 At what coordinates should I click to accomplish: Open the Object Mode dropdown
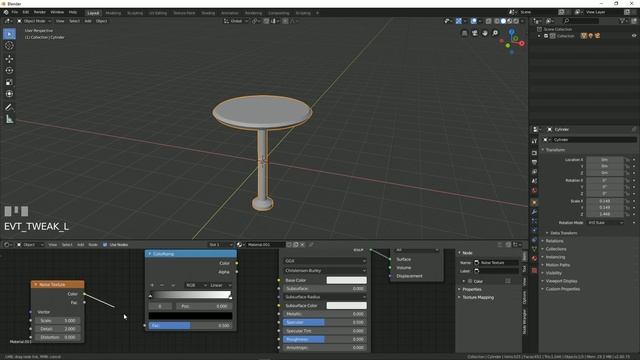[34, 21]
